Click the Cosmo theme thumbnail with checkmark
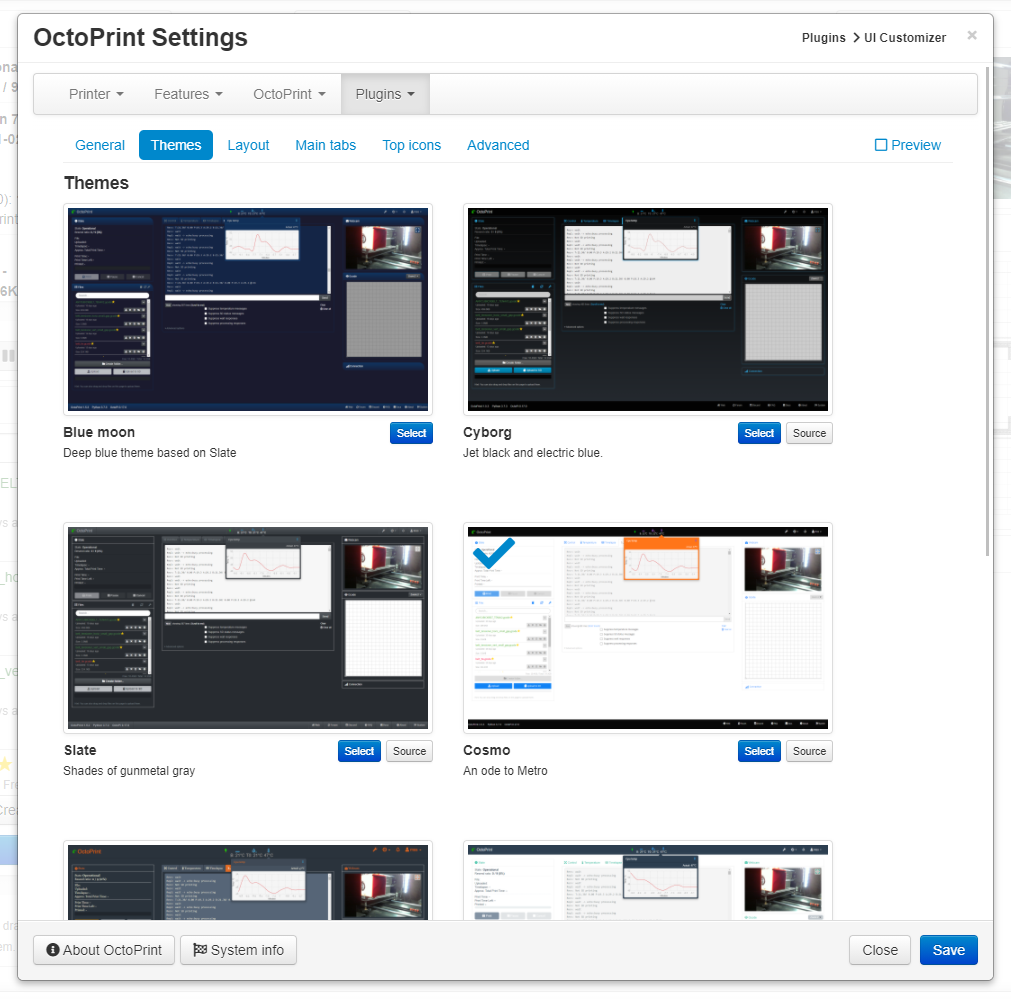 [648, 628]
